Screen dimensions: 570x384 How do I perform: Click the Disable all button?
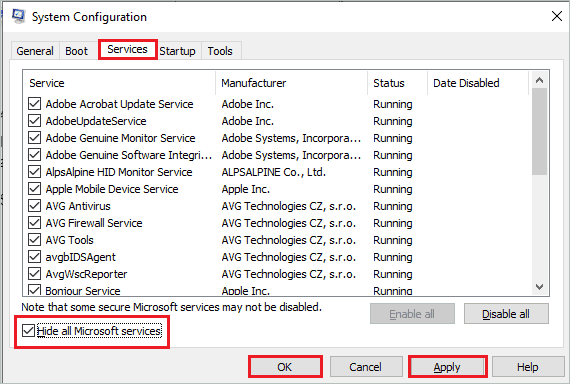[506, 314]
